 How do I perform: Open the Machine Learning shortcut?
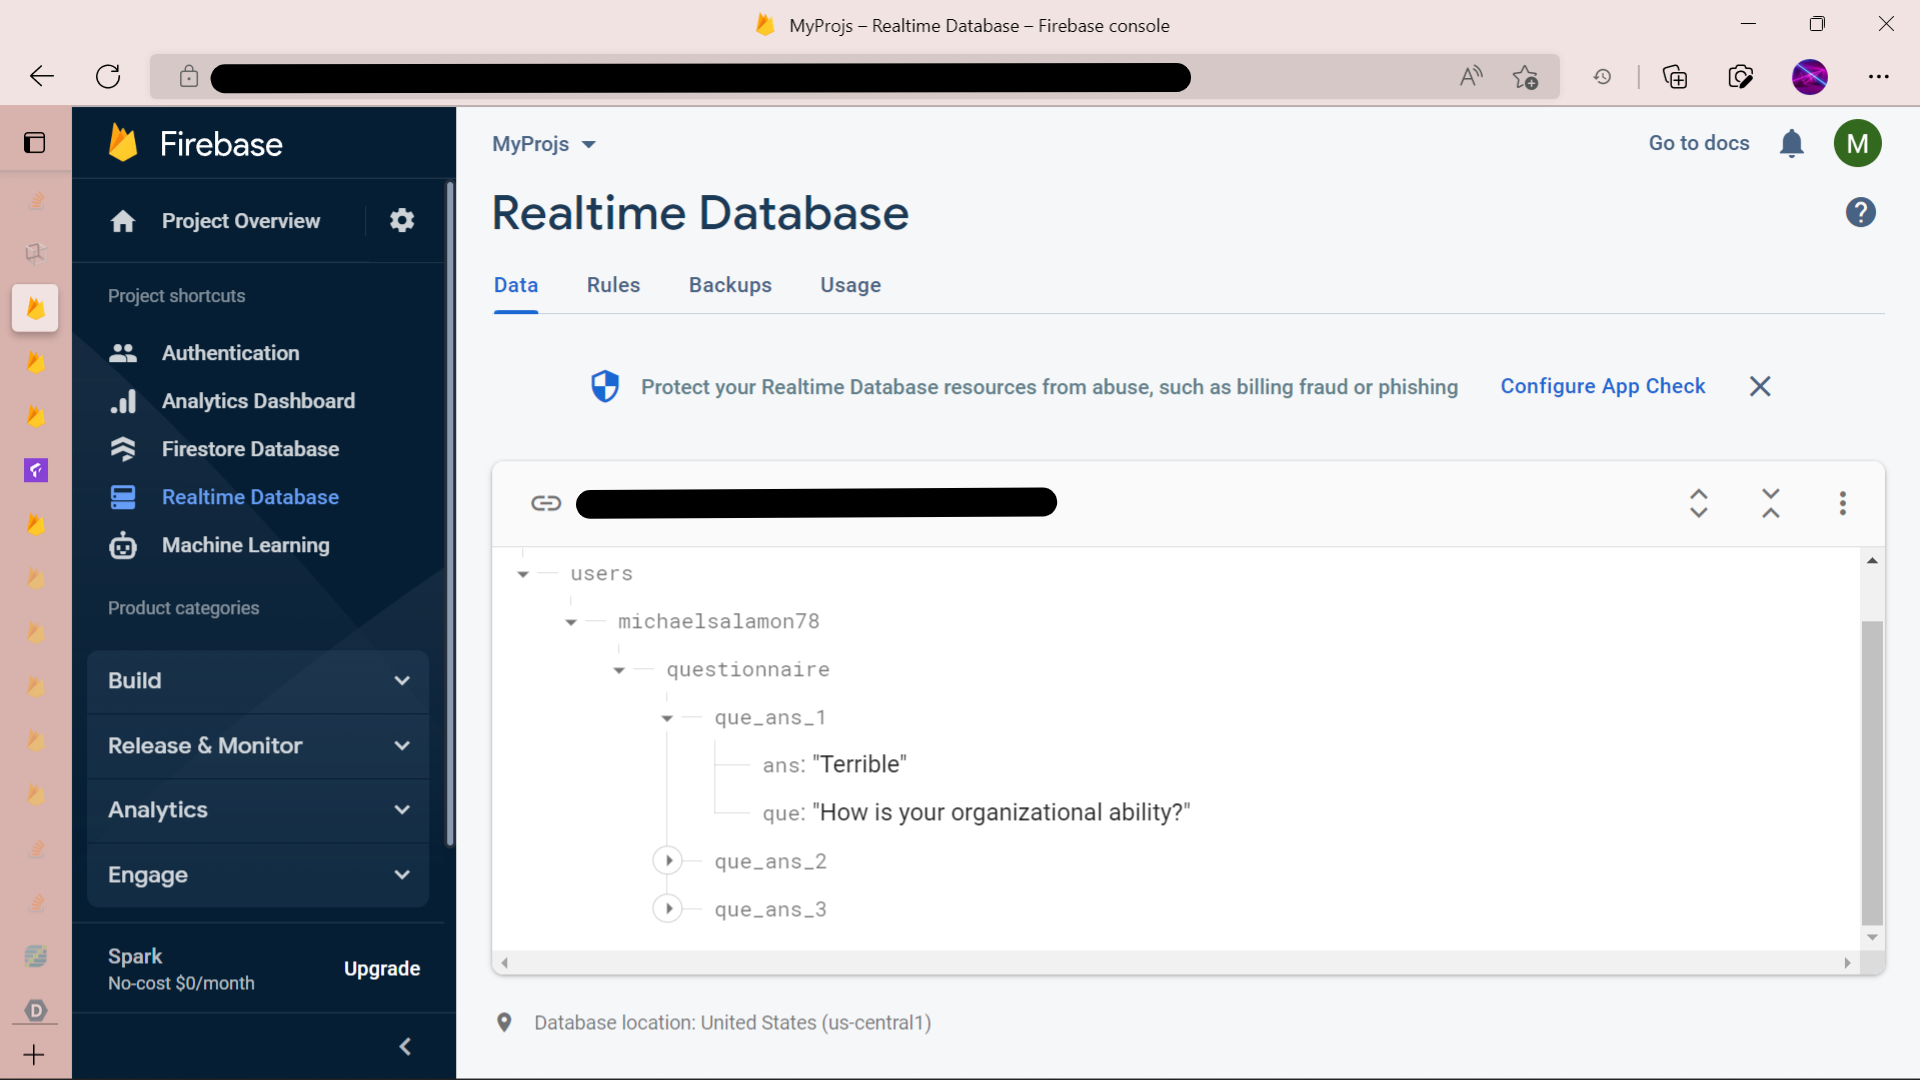[x=245, y=545]
